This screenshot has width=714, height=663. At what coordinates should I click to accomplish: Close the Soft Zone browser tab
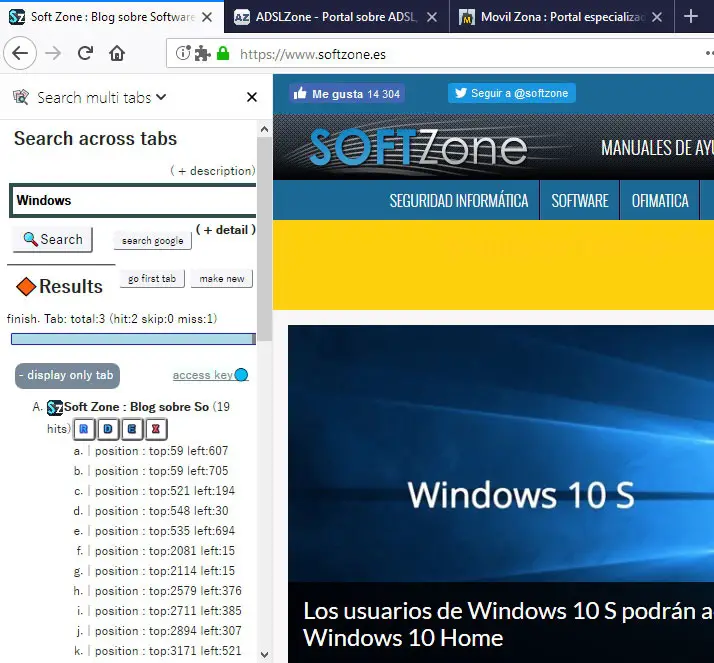point(207,17)
